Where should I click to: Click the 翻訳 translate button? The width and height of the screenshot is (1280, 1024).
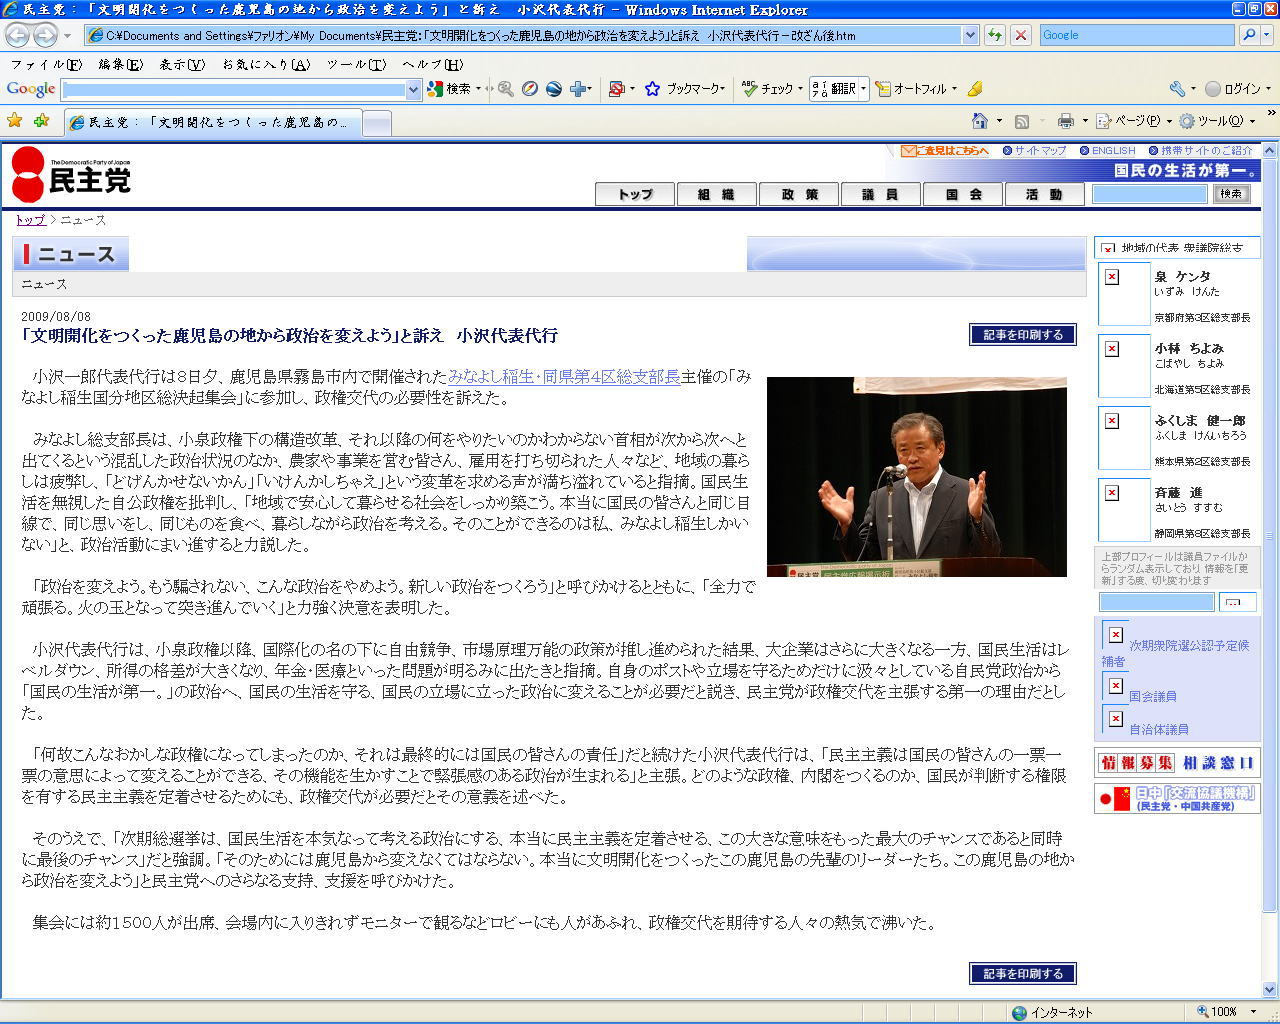834,89
